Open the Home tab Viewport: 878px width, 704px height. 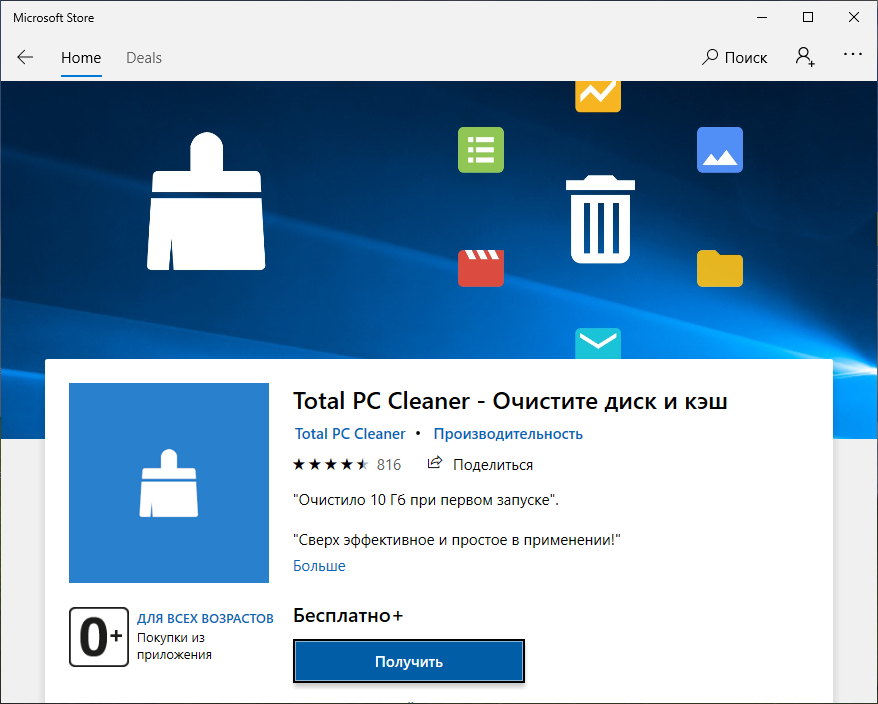(x=81, y=58)
